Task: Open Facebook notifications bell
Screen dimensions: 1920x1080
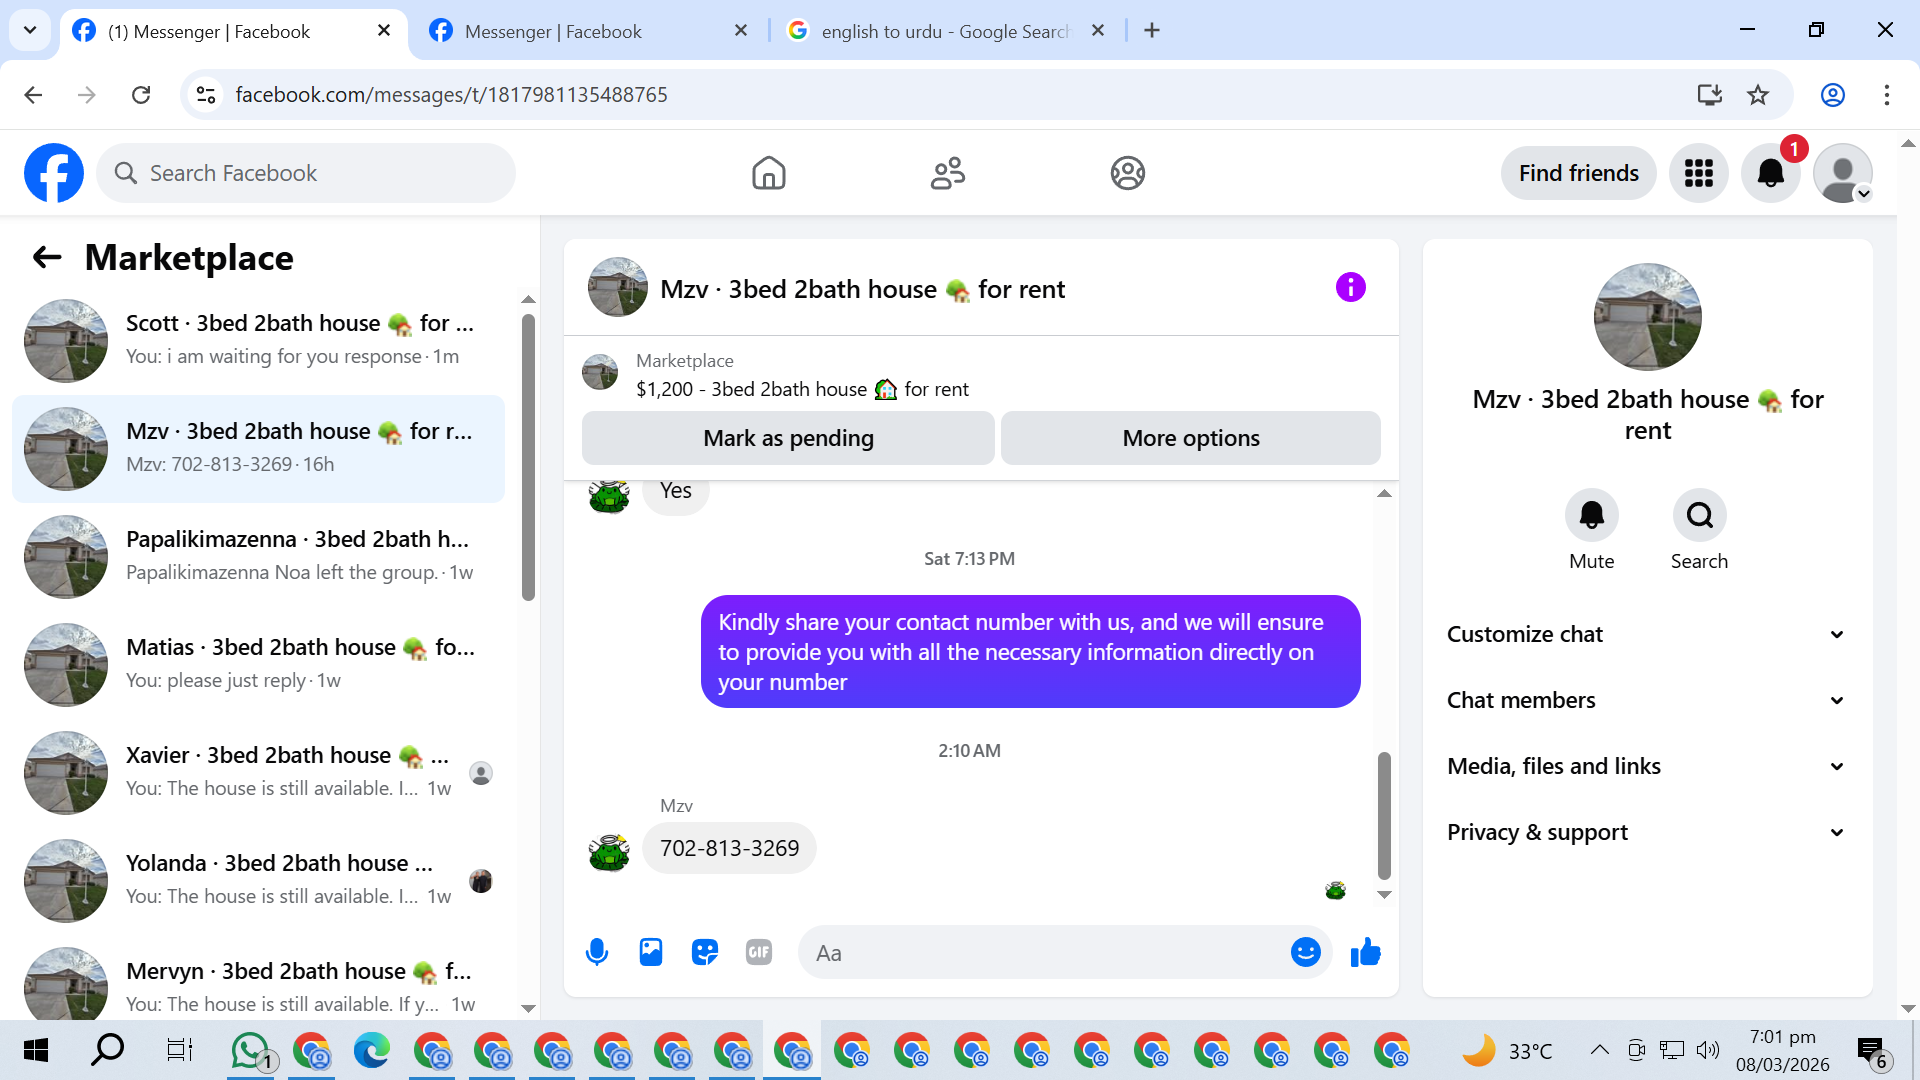Action: click(1770, 173)
